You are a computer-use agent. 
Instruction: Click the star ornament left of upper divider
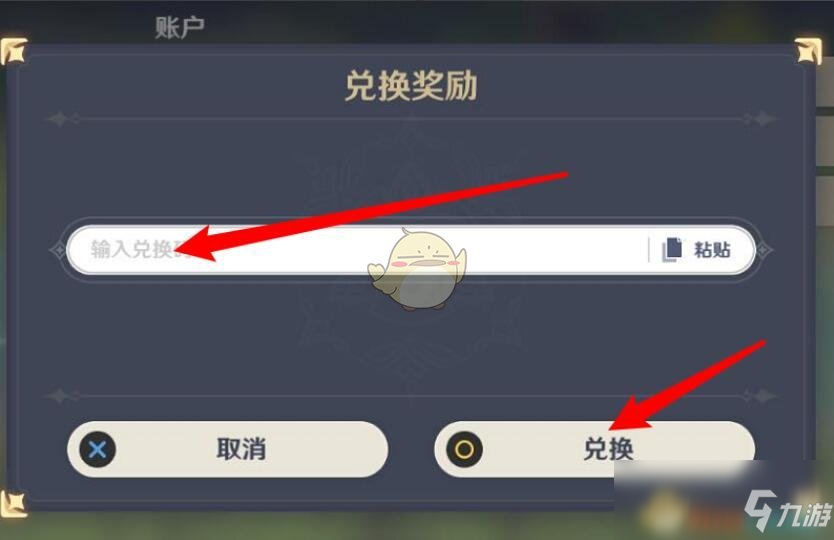pos(60,119)
